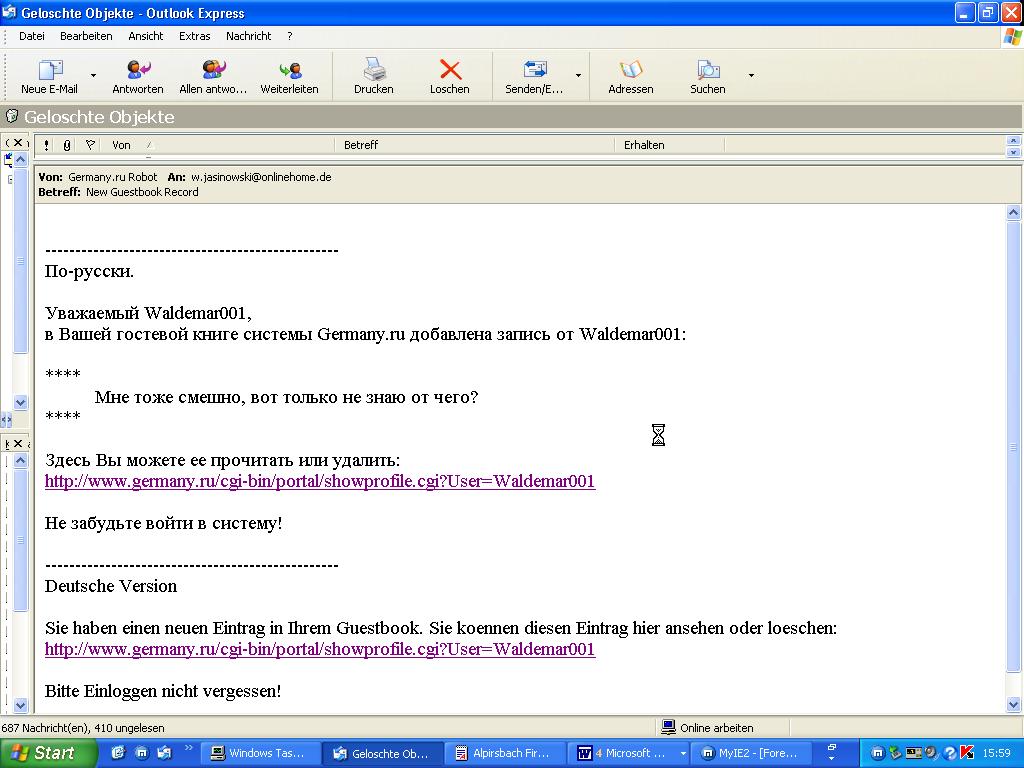The width and height of the screenshot is (1024, 768).
Task: Close the lower left contacts pane
Action: (18, 443)
